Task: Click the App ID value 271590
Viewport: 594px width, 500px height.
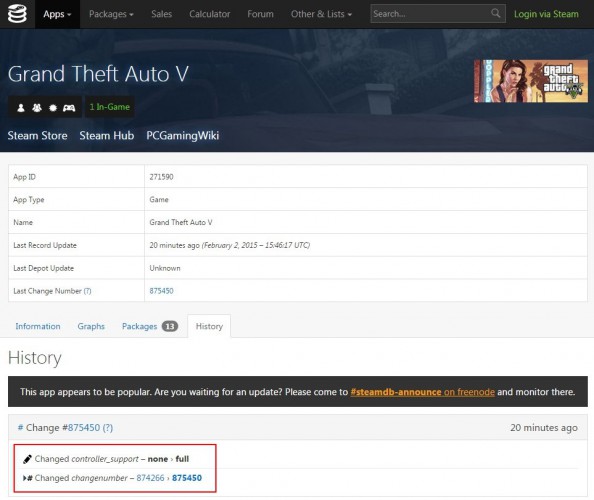Action: 161,177
